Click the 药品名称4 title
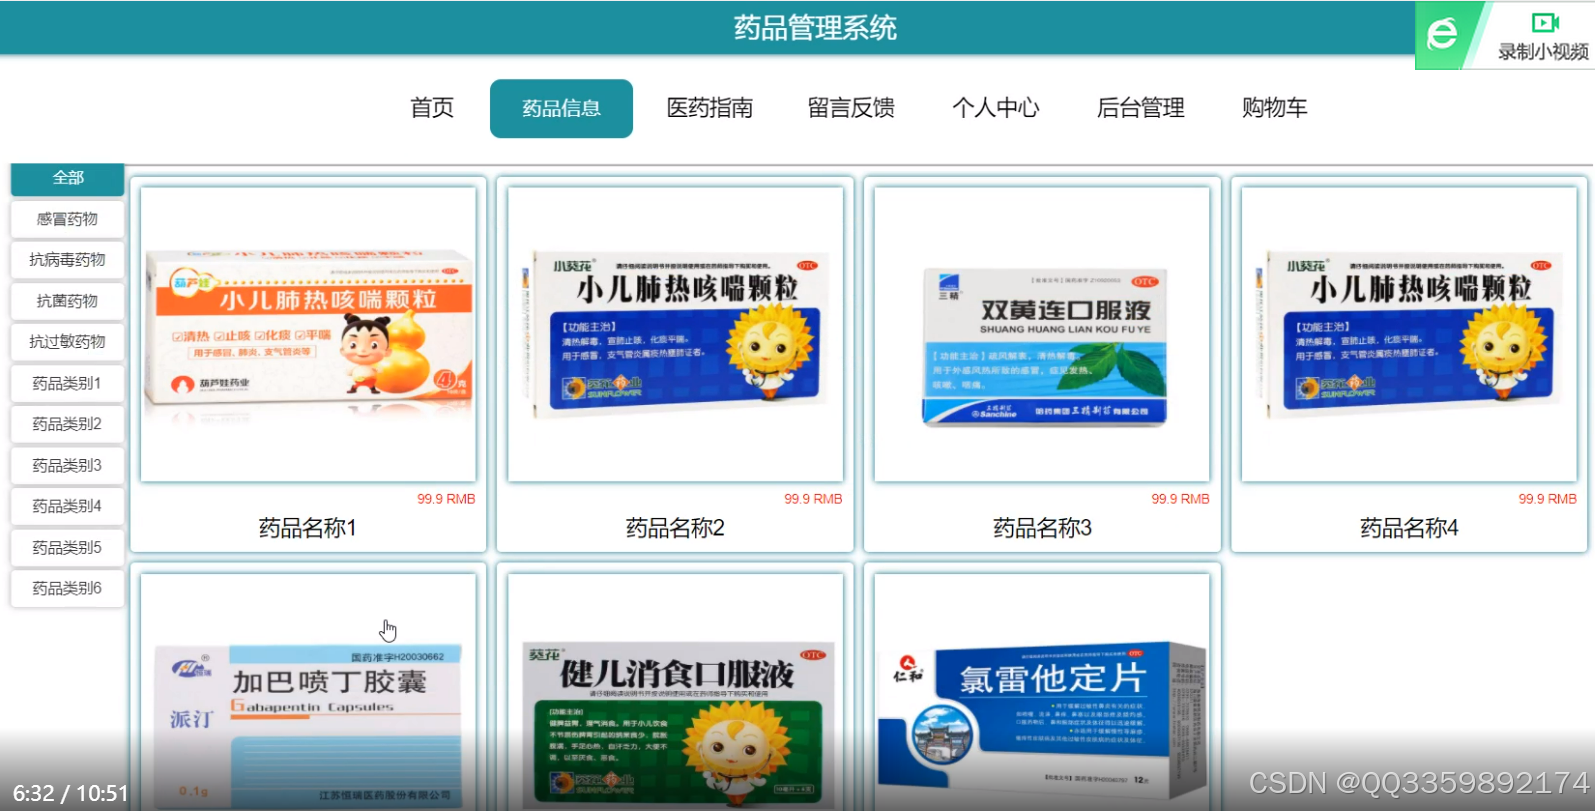The image size is (1595, 811). click(1409, 528)
